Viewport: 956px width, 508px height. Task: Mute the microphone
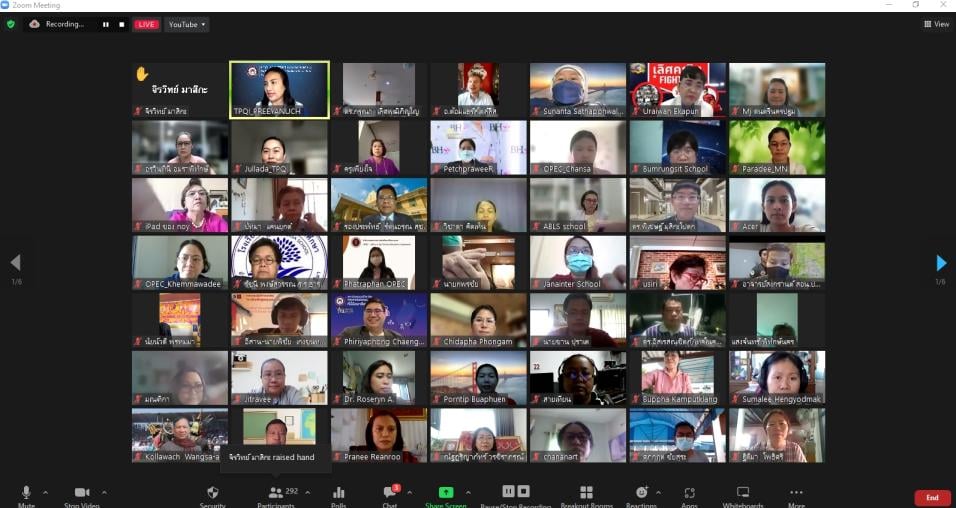click(x=26, y=496)
